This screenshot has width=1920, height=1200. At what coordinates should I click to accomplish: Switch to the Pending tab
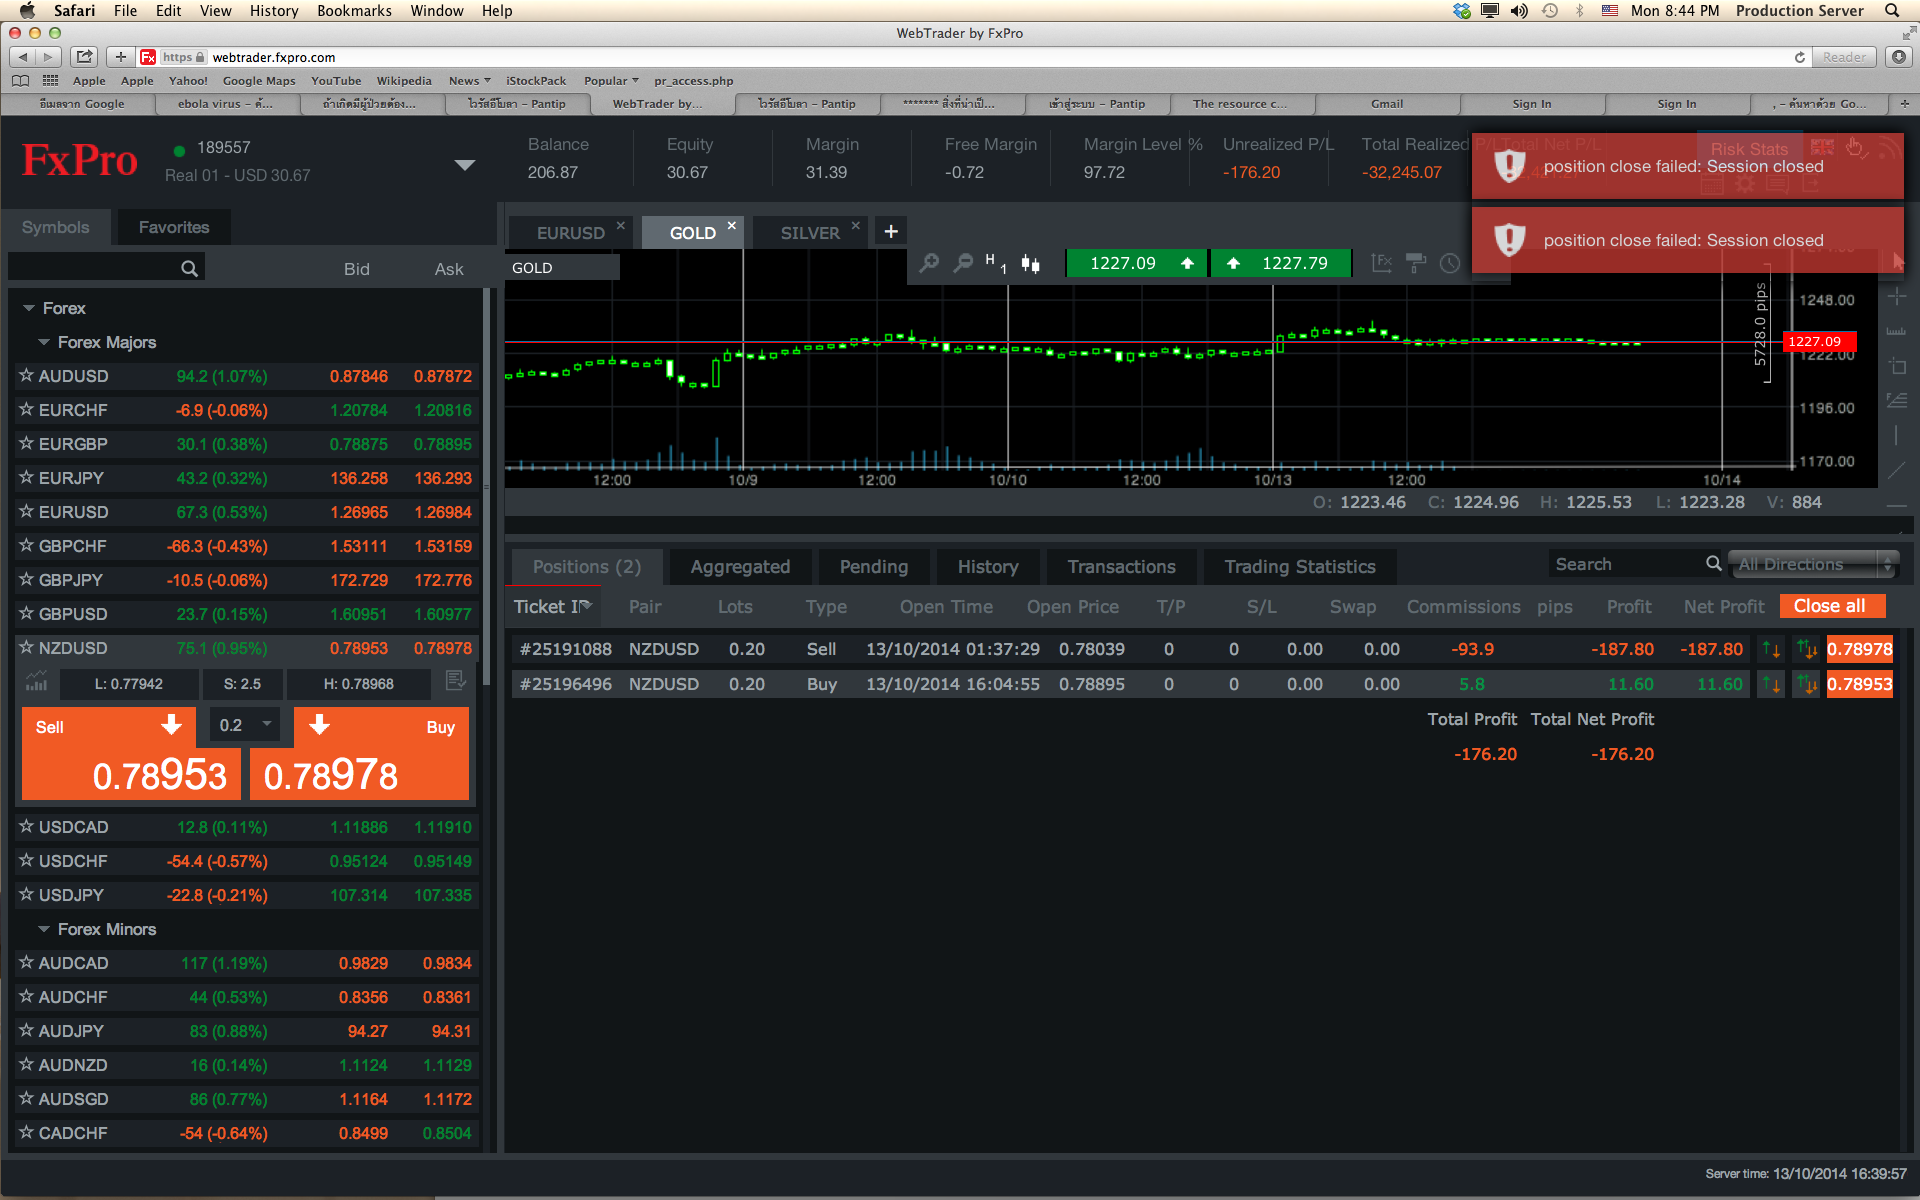click(874, 567)
